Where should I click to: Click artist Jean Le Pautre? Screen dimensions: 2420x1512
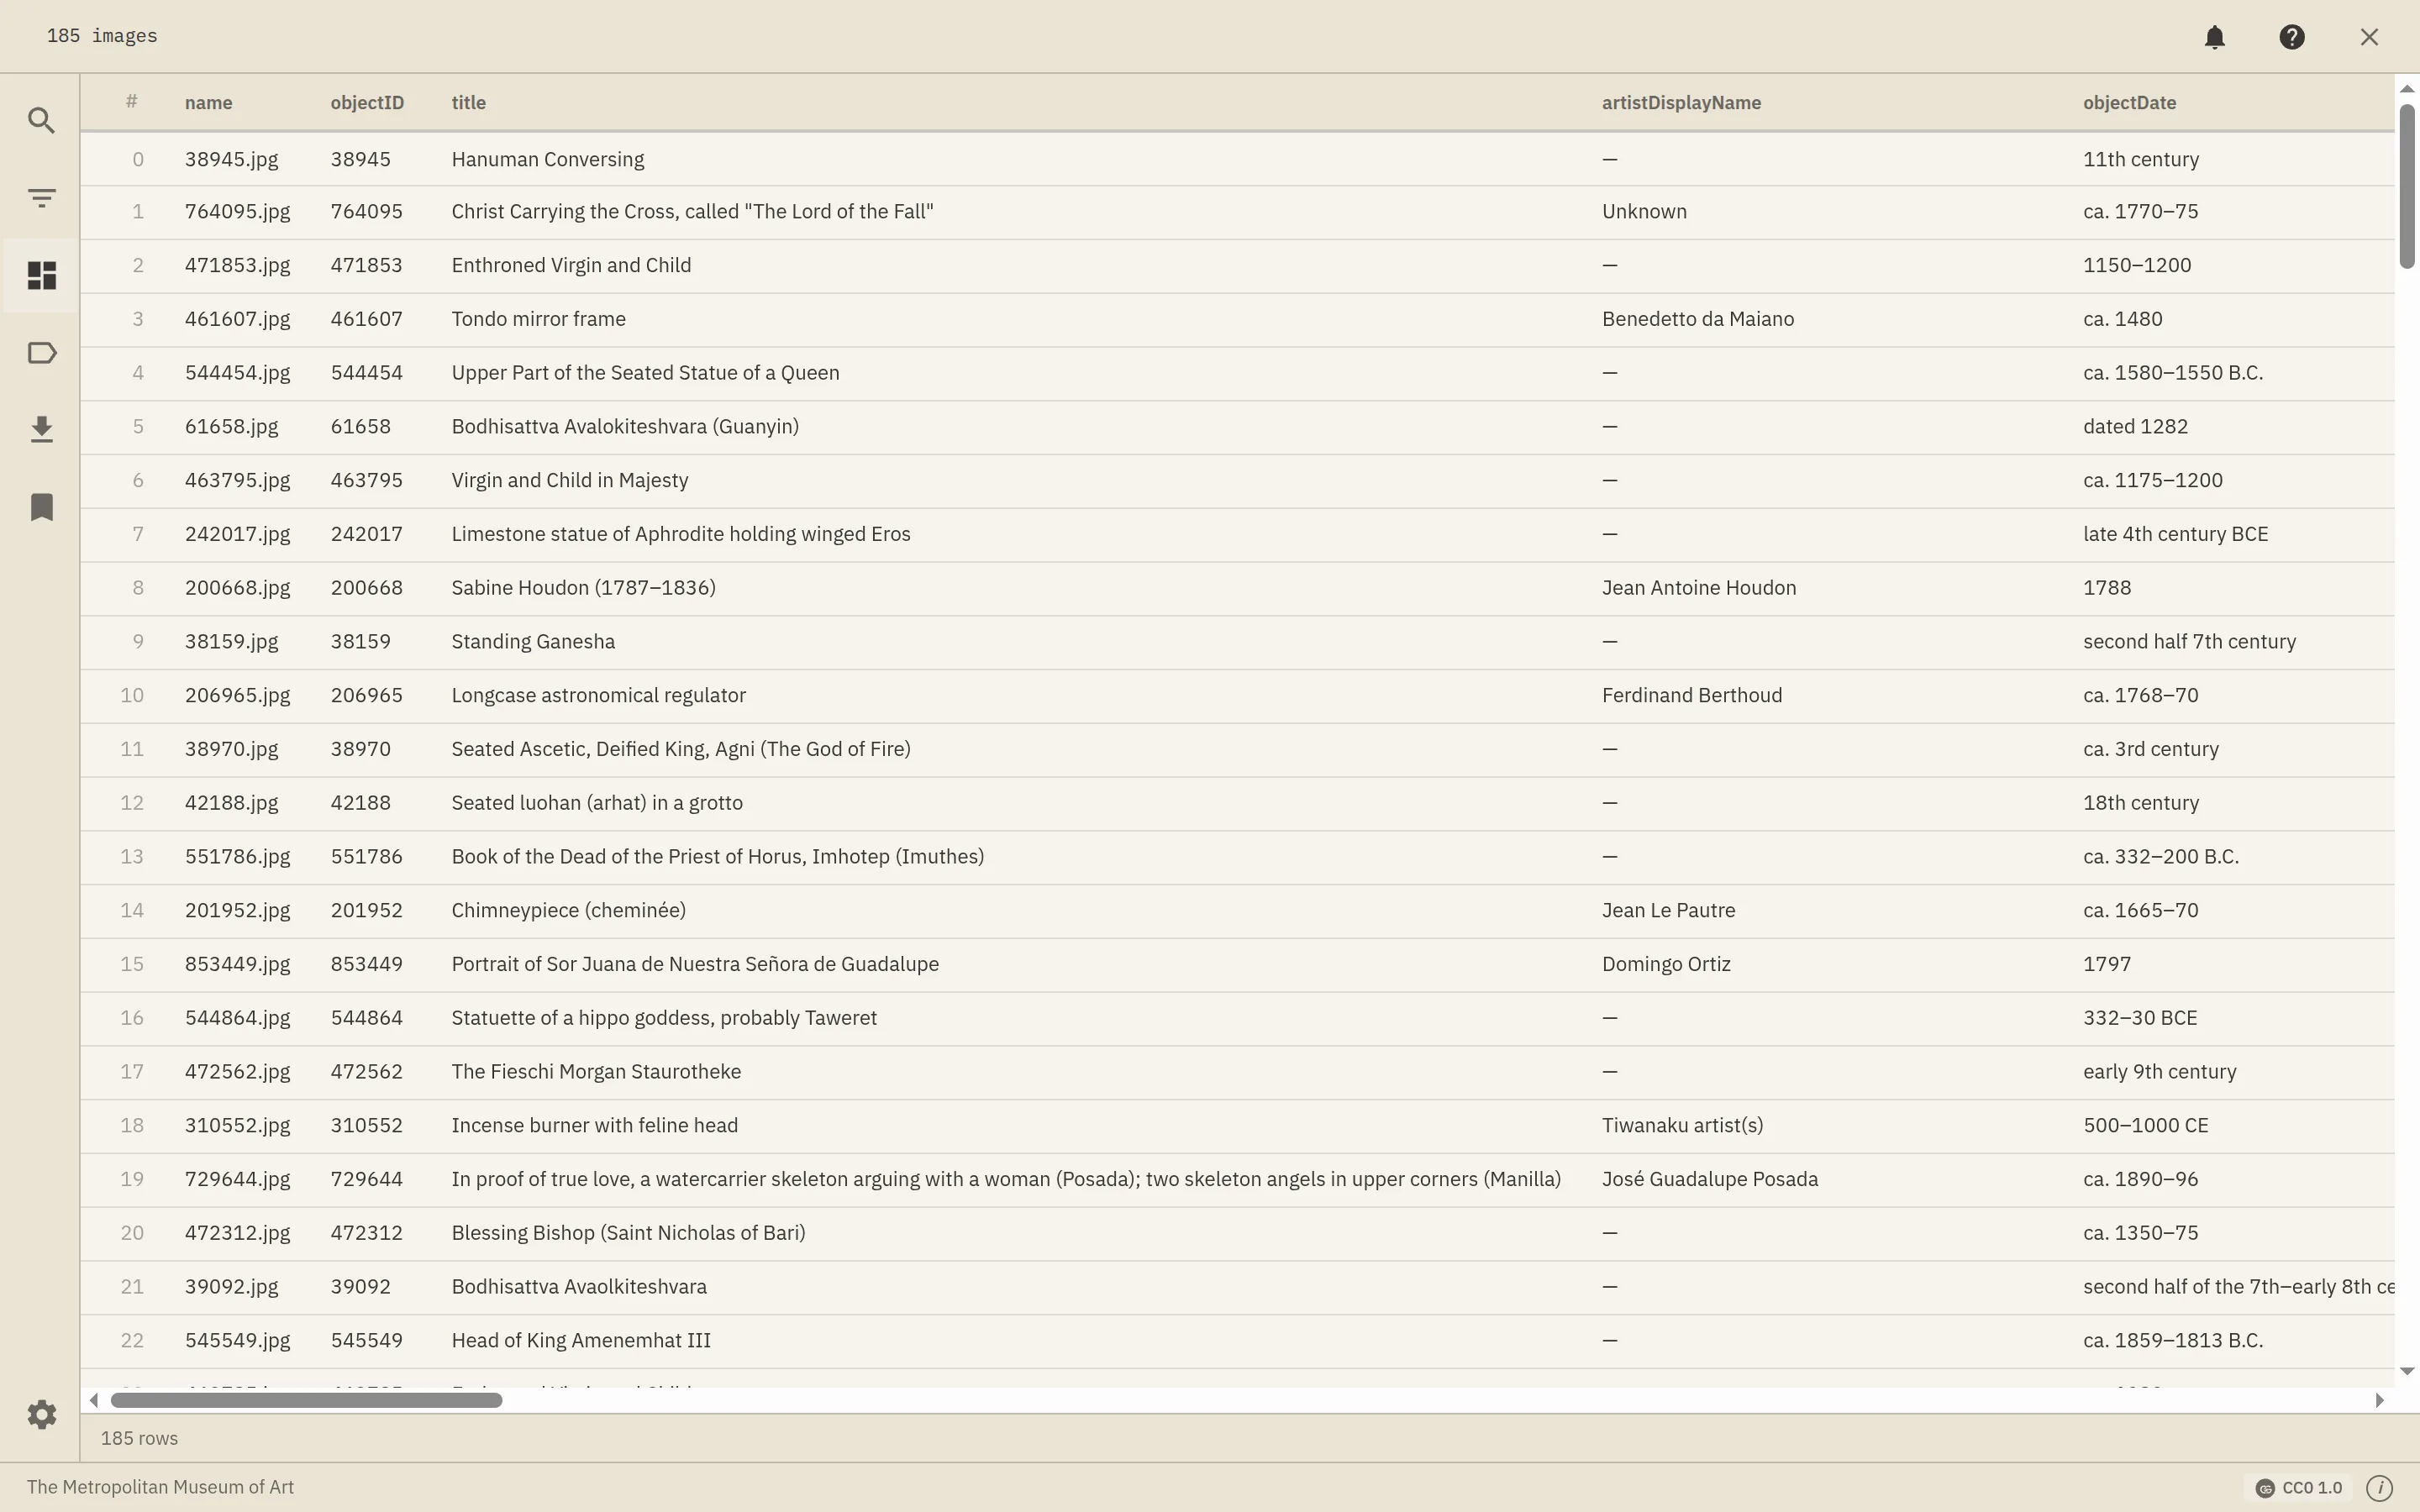[x=1668, y=911]
